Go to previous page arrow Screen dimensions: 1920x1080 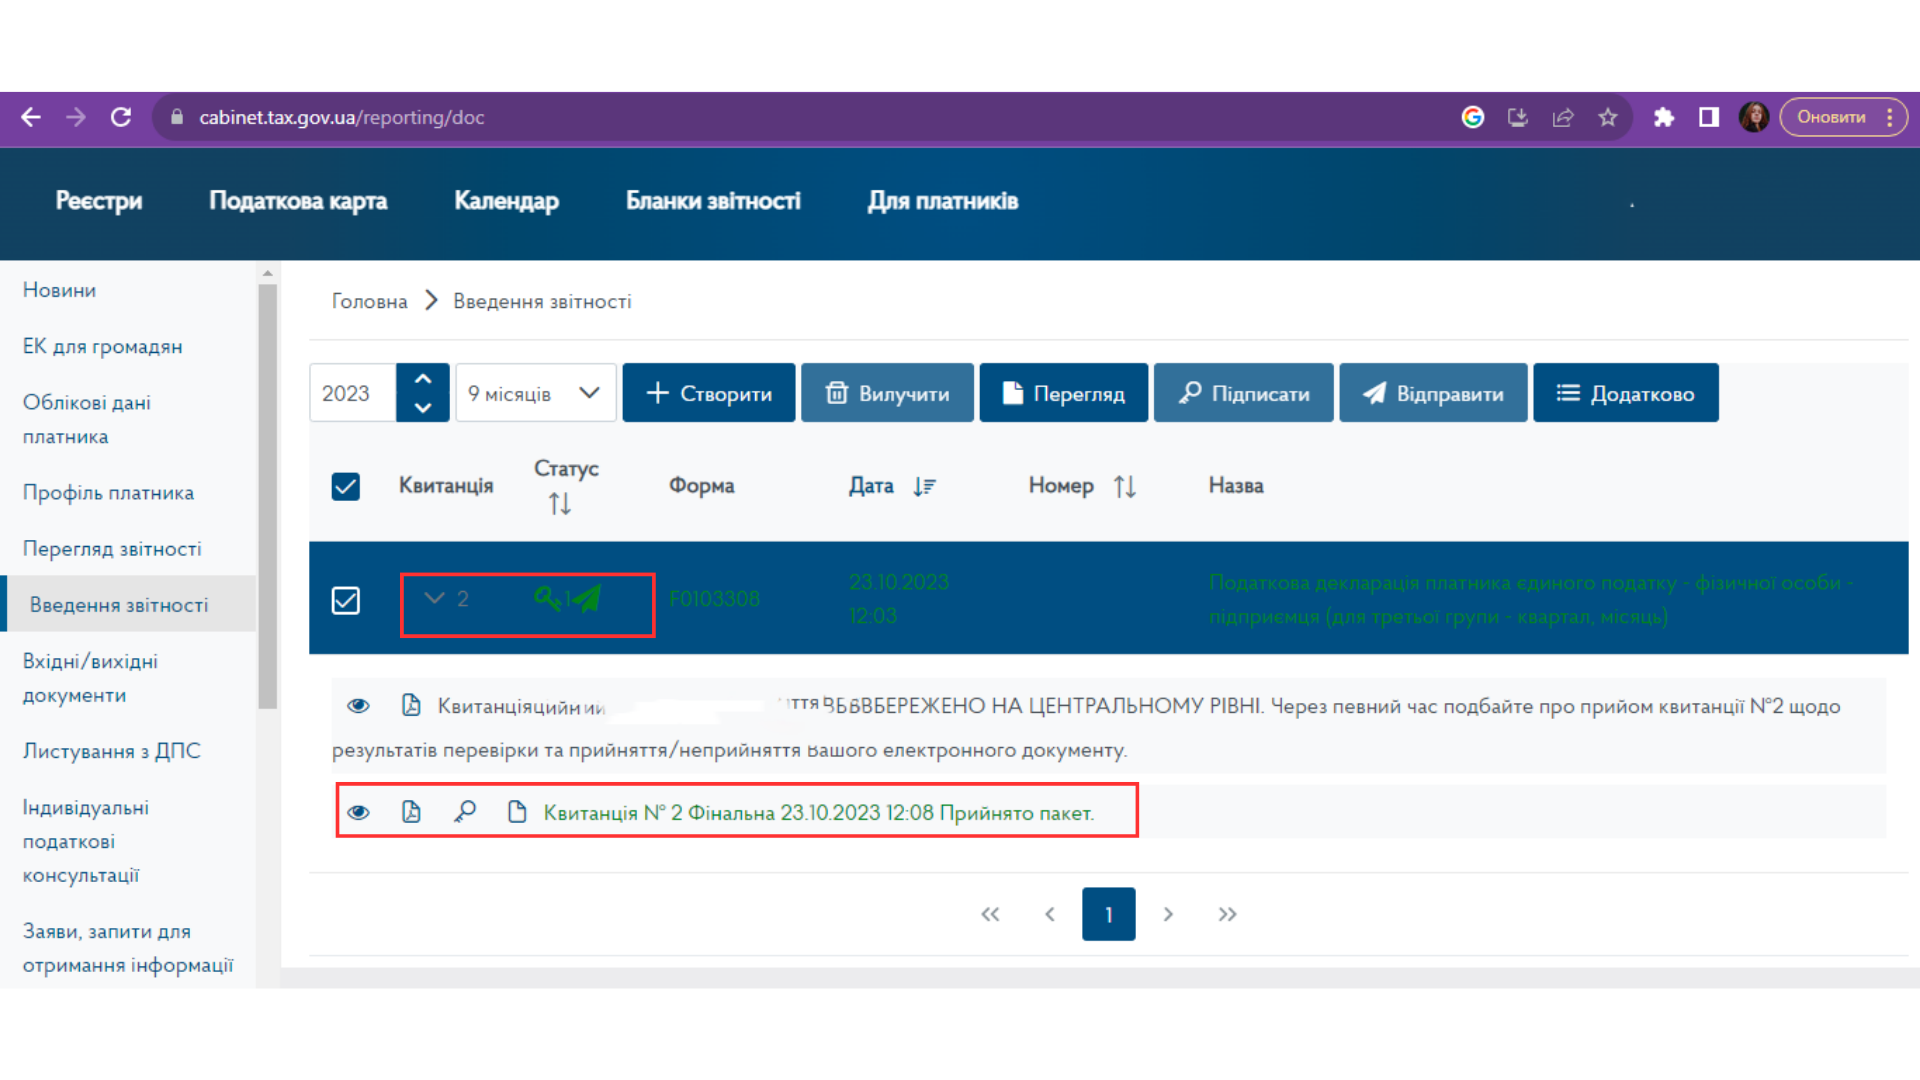pyautogui.click(x=1050, y=914)
